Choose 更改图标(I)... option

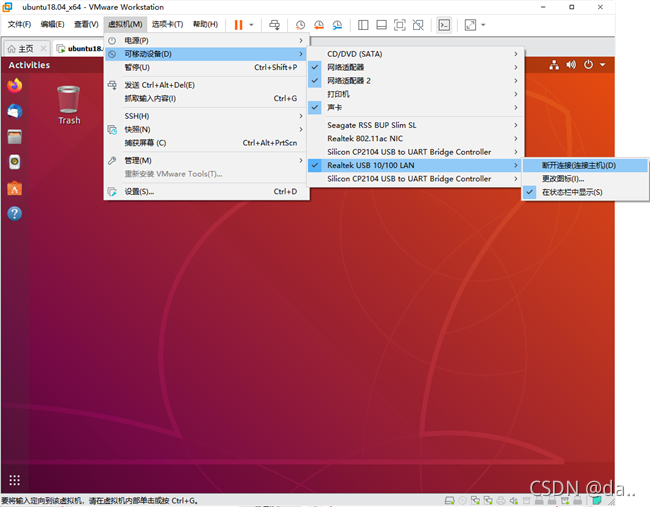tap(585, 179)
